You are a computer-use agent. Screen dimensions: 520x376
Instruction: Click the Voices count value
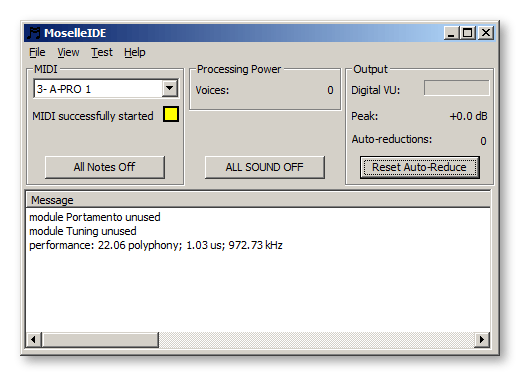coord(330,90)
